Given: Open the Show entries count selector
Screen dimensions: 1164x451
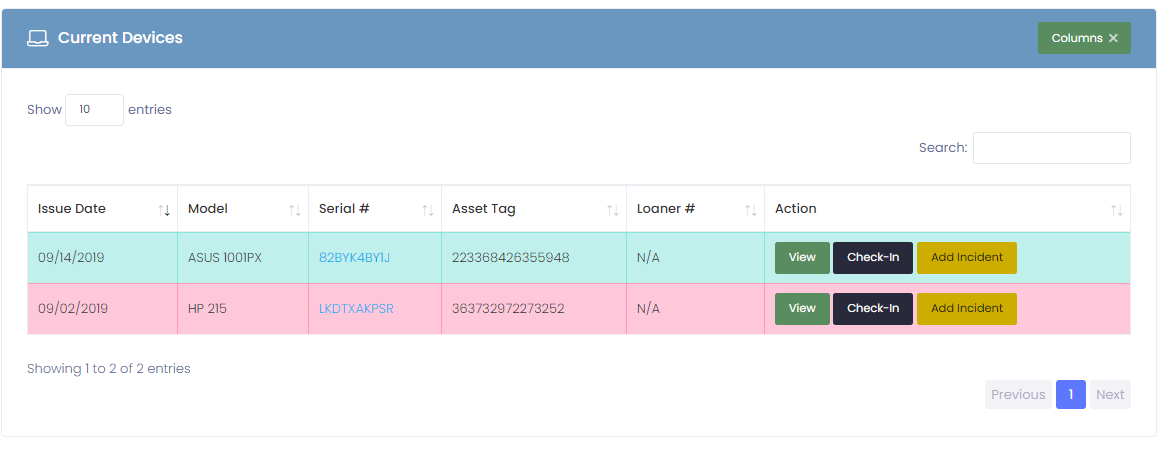Looking at the screenshot, I should point(94,110).
